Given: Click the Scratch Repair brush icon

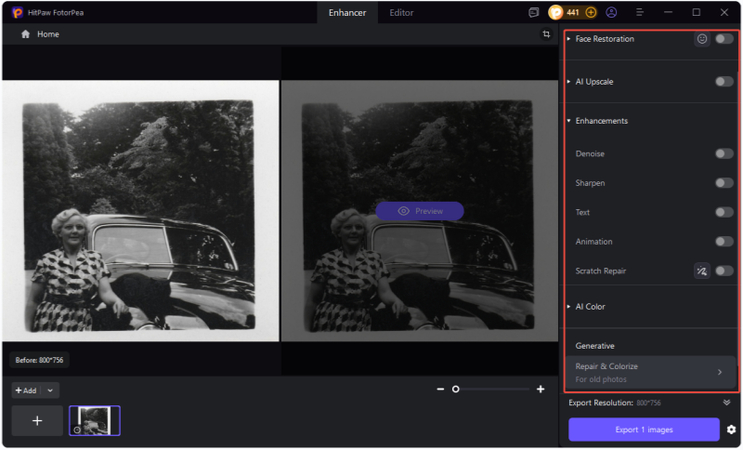Looking at the screenshot, I should click(702, 271).
